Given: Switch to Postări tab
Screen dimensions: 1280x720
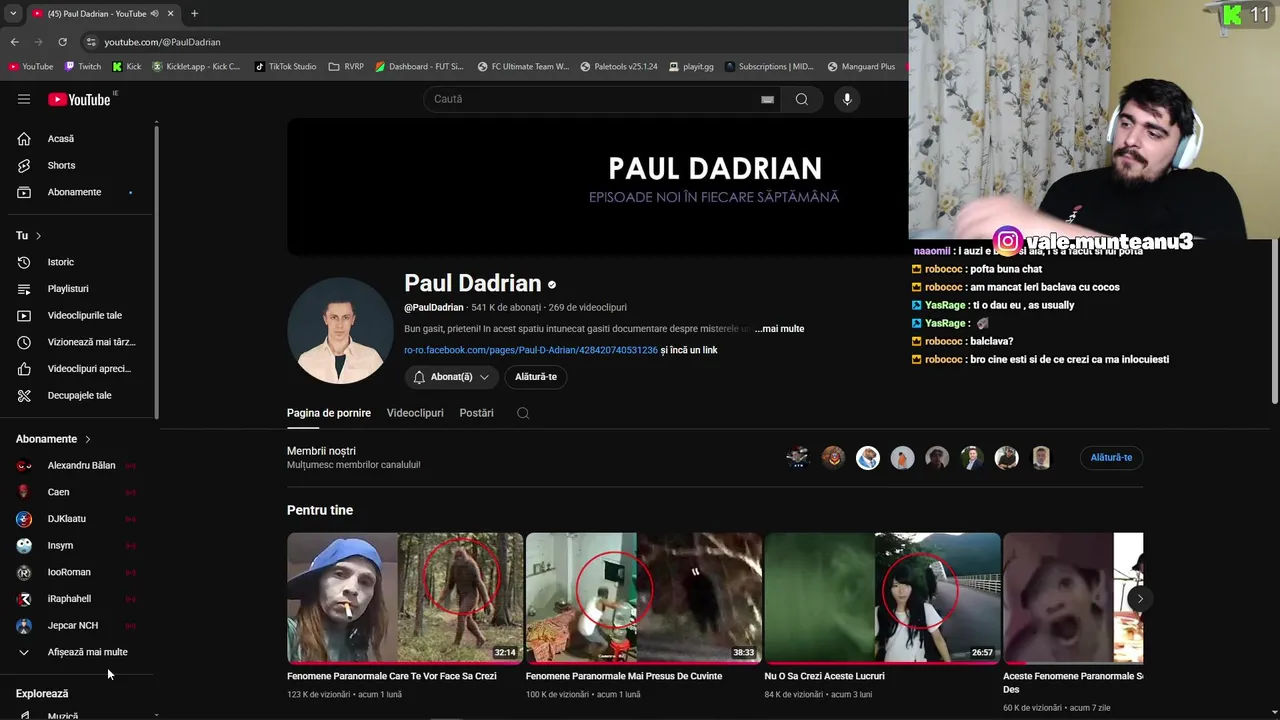Looking at the screenshot, I should click(x=477, y=413).
